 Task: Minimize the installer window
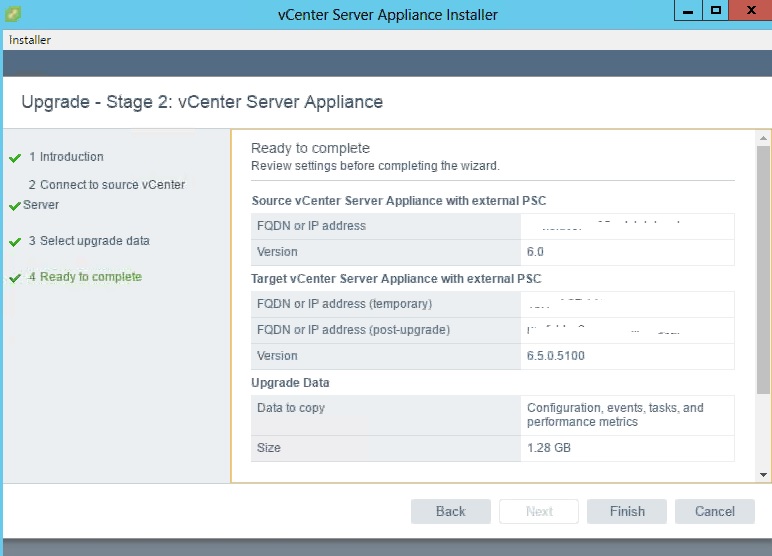[688, 11]
